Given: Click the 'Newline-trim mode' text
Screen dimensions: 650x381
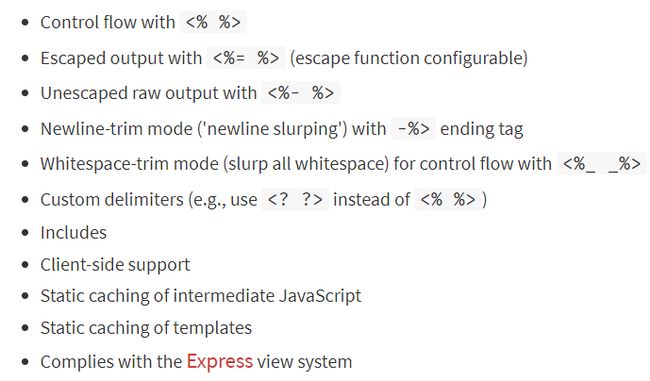Looking at the screenshot, I should point(116,129).
